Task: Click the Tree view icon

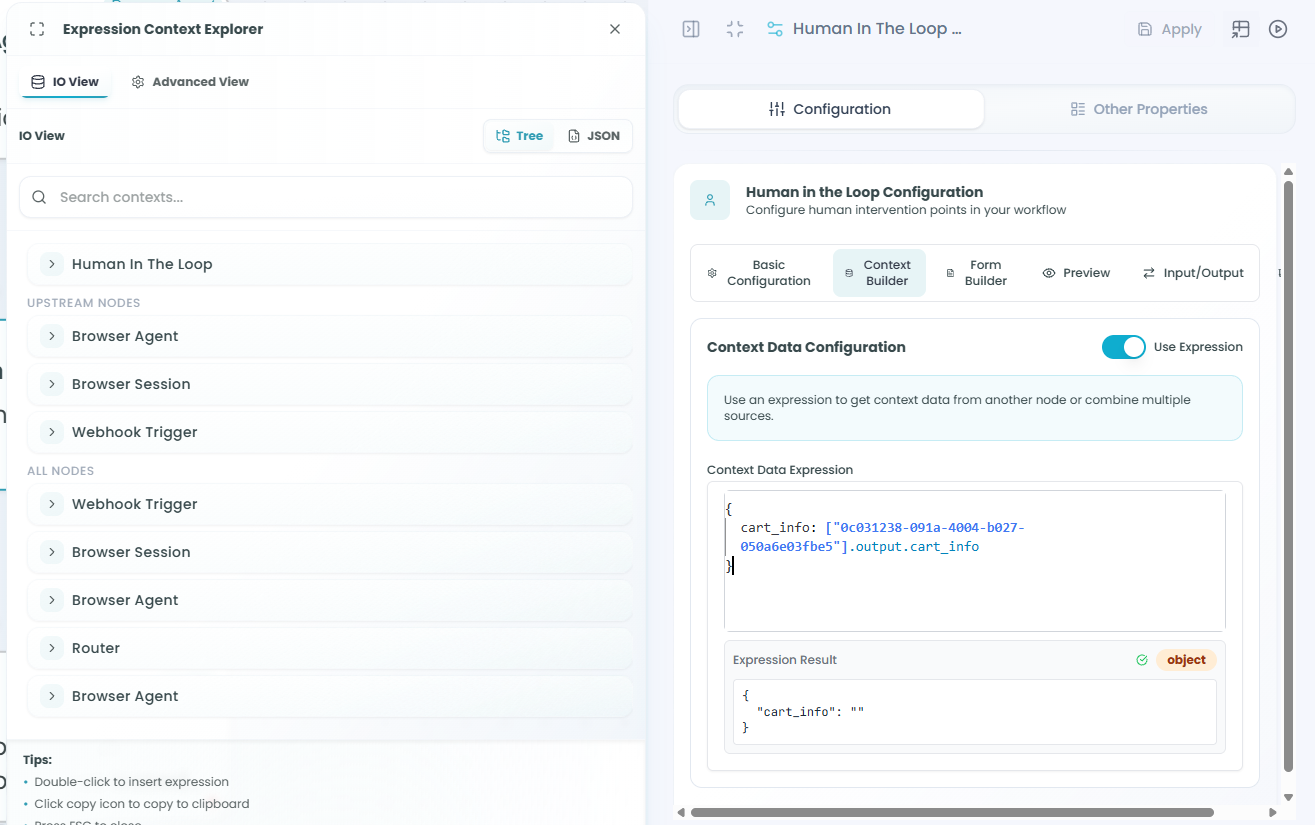Action: coord(503,136)
